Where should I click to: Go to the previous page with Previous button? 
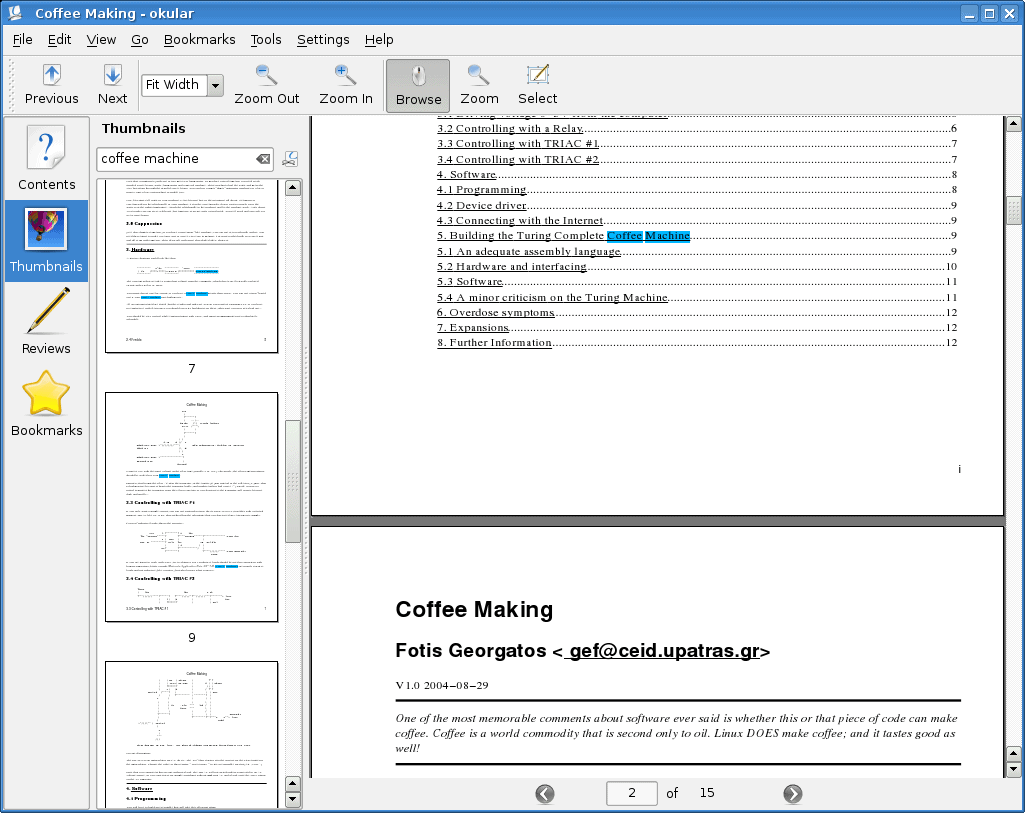click(51, 85)
